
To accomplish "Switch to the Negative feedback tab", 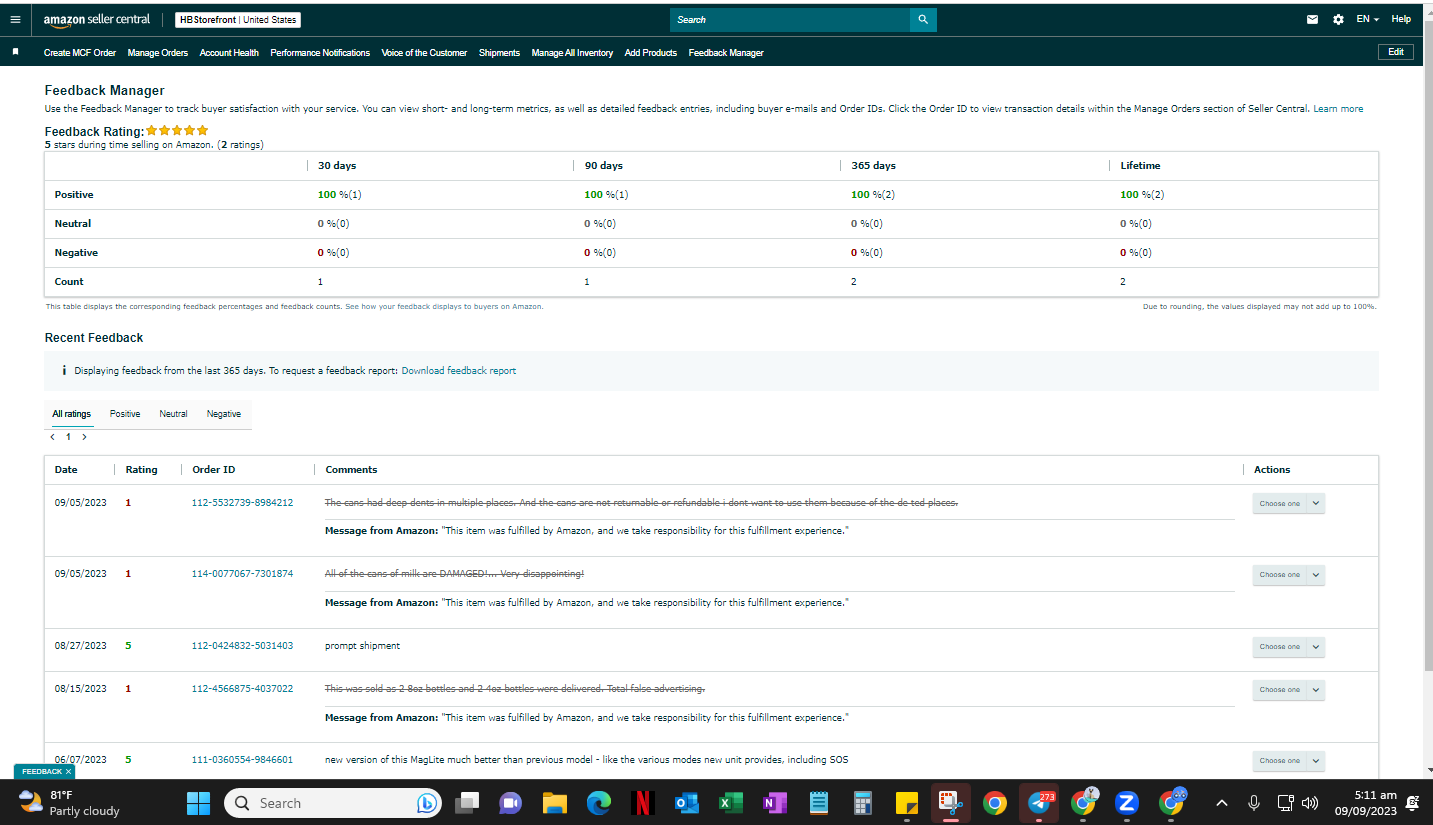I will [x=224, y=414].
